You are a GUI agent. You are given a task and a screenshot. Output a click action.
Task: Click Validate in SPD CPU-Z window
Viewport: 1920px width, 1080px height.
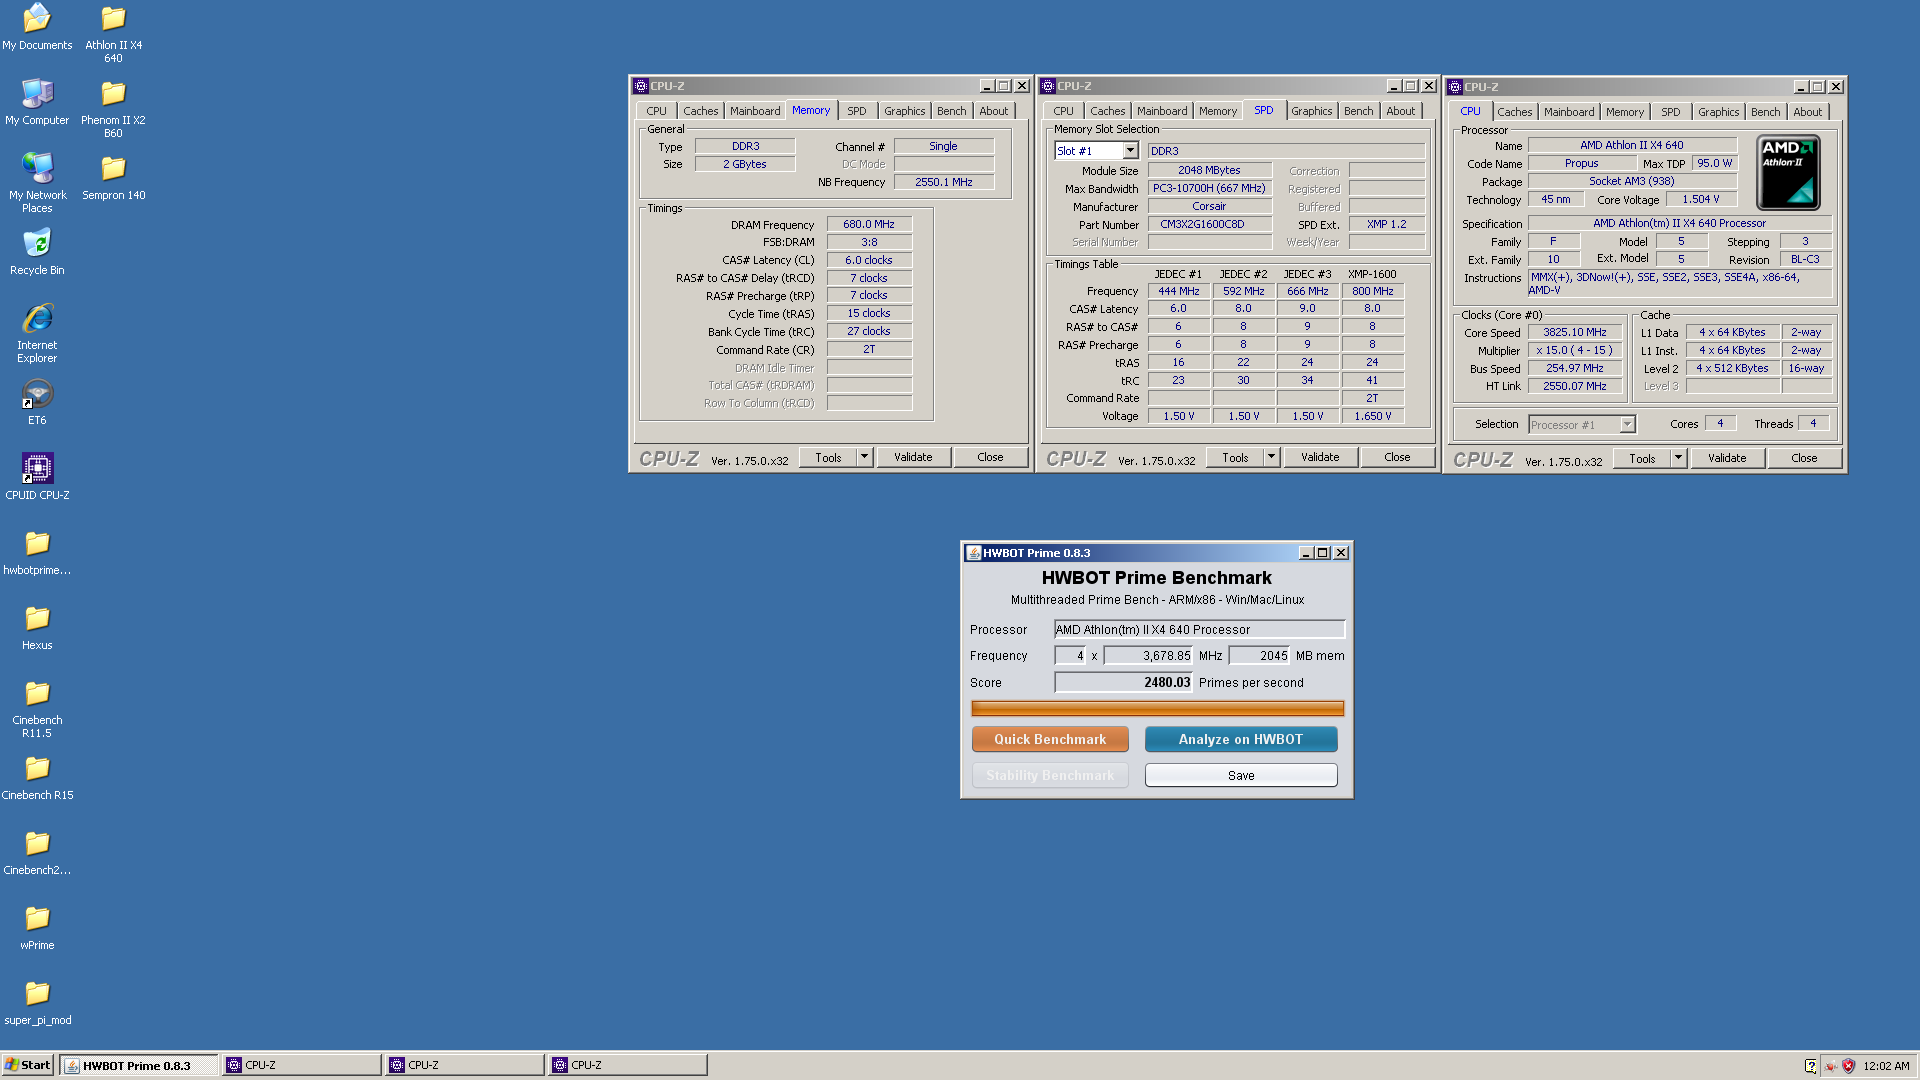pos(1320,457)
